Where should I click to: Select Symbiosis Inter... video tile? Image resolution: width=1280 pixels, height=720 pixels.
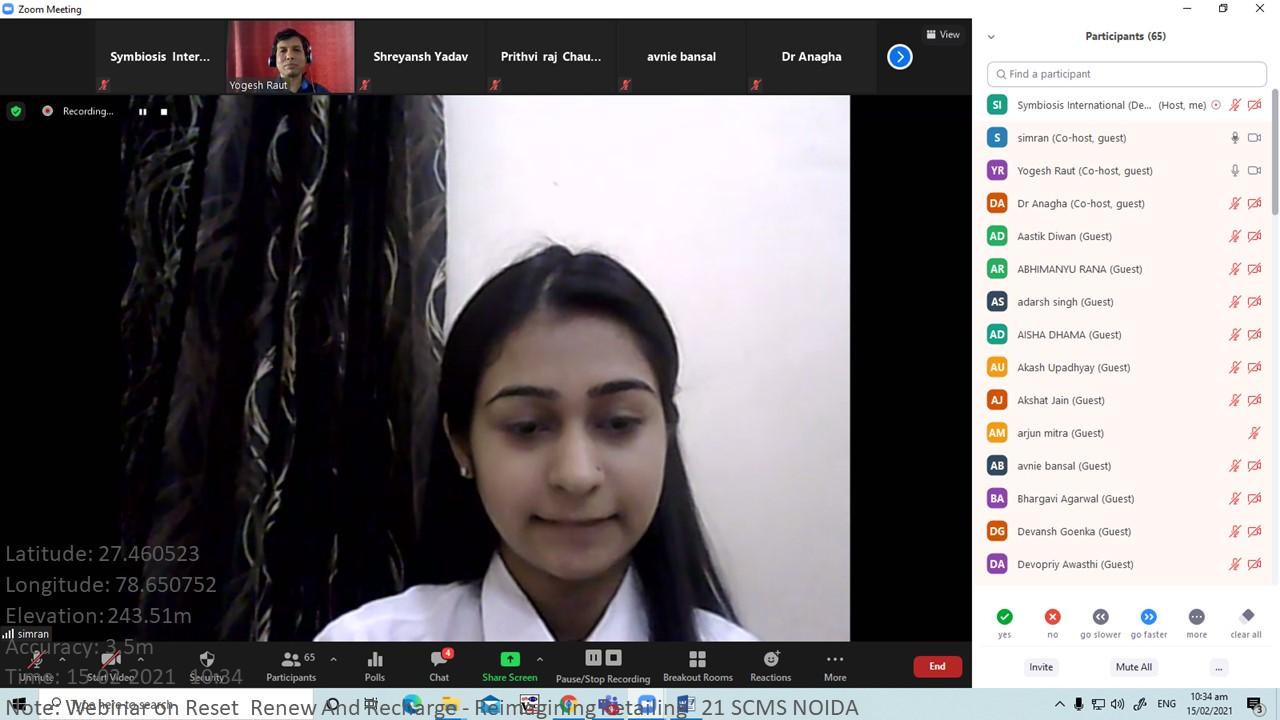(x=160, y=57)
